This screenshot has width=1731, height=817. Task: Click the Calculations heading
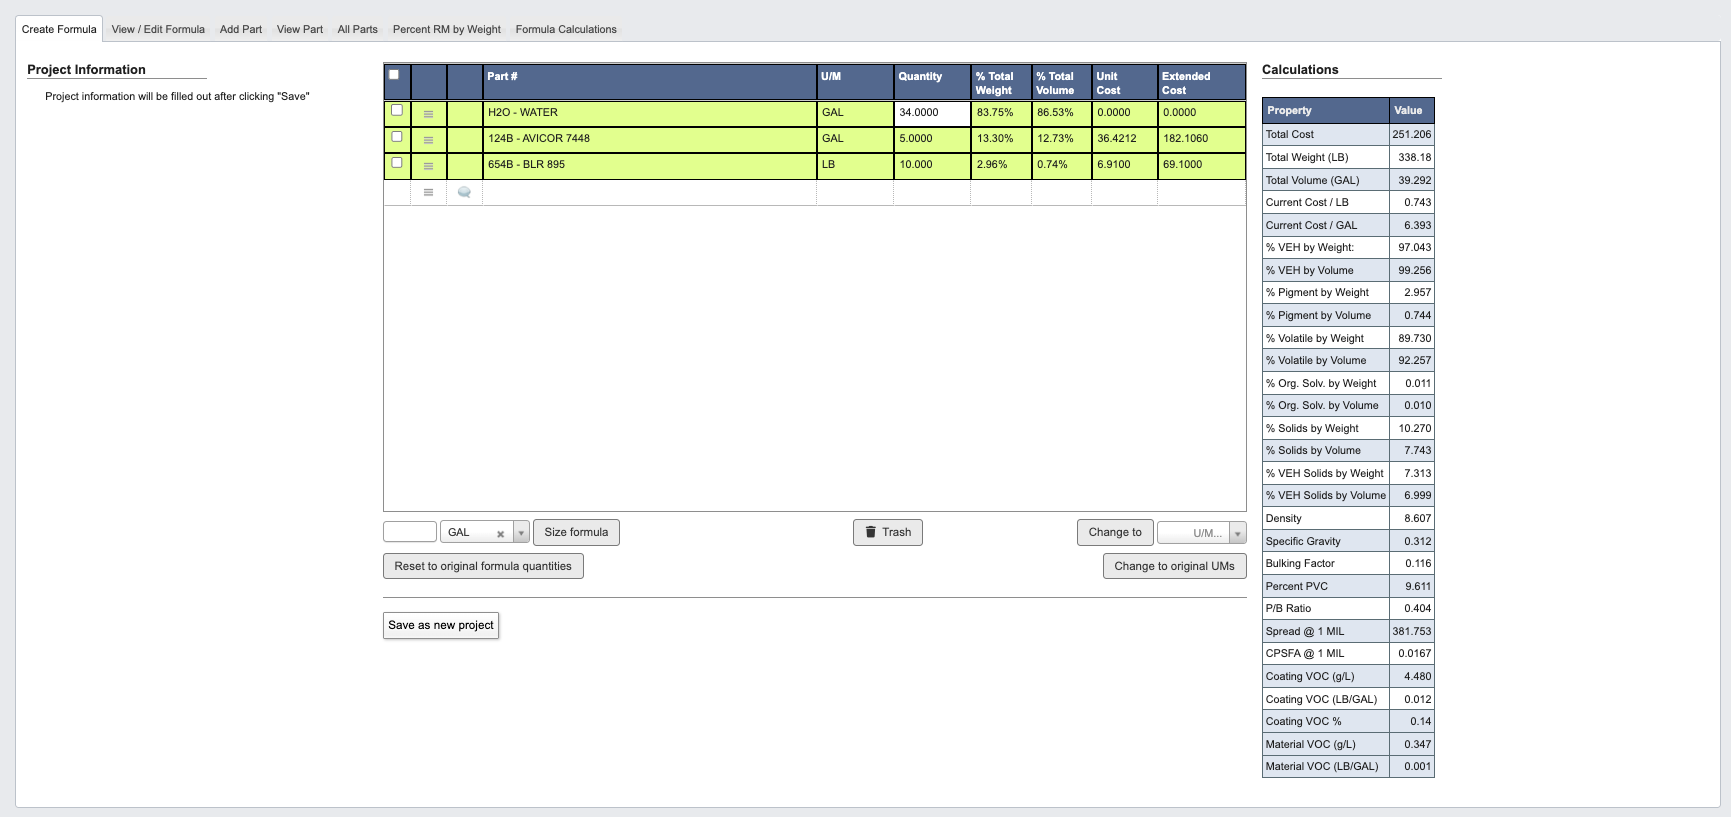point(1300,69)
